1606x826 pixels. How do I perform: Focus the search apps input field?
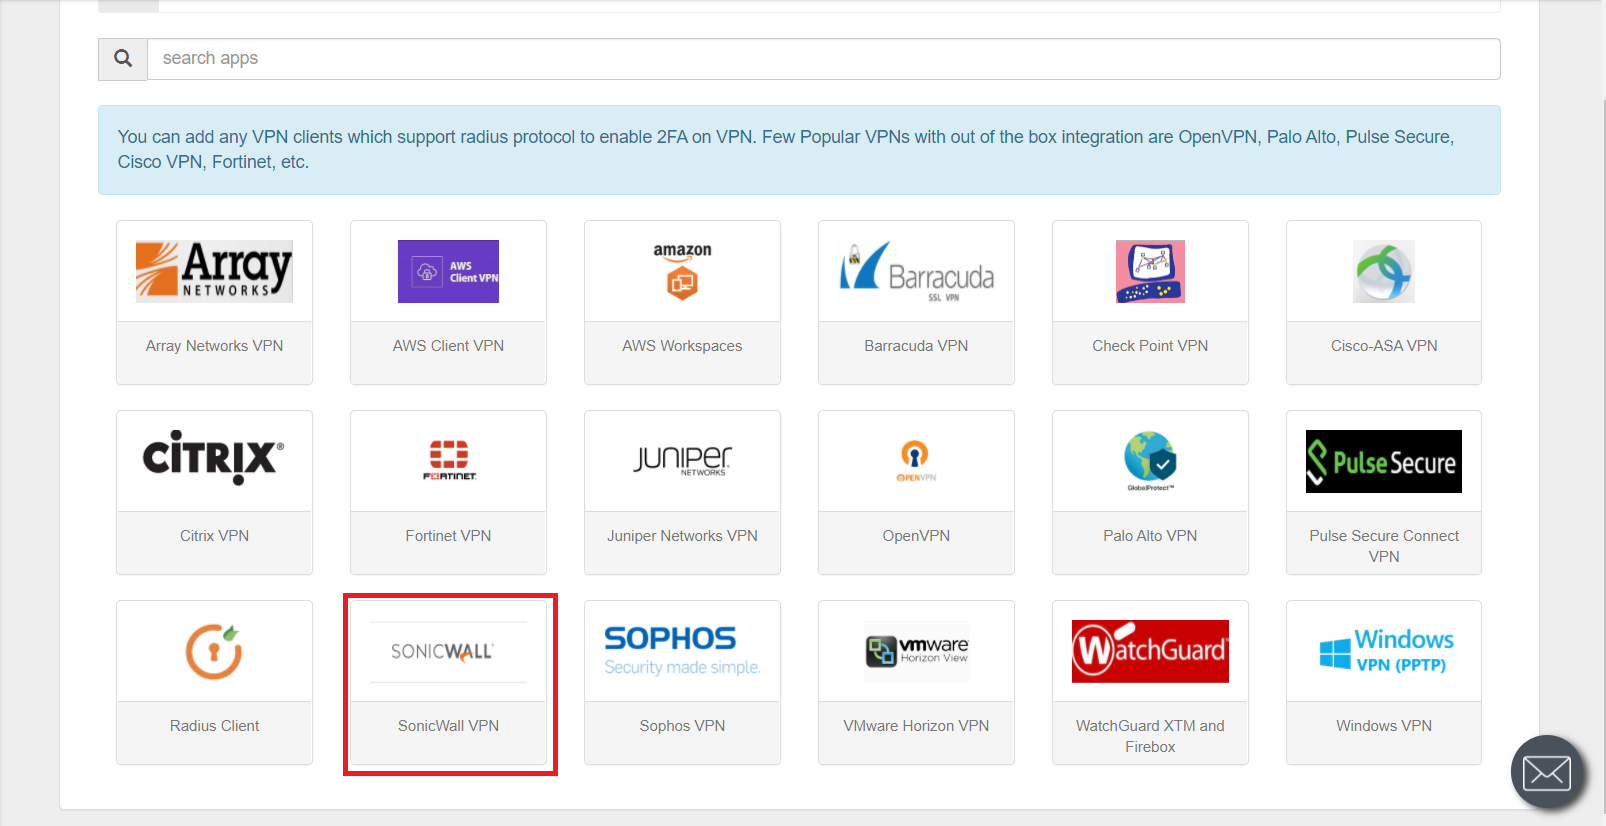pos(824,59)
